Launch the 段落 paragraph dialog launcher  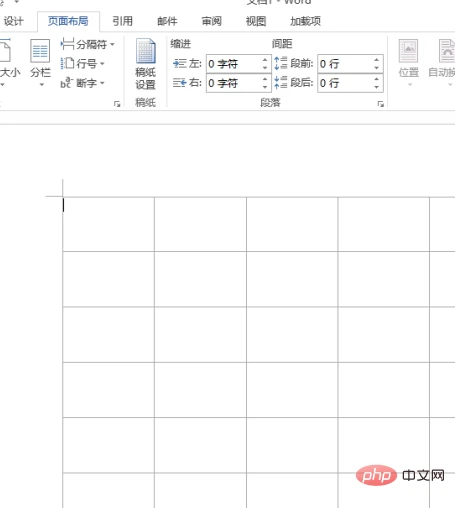pyautogui.click(x=380, y=104)
